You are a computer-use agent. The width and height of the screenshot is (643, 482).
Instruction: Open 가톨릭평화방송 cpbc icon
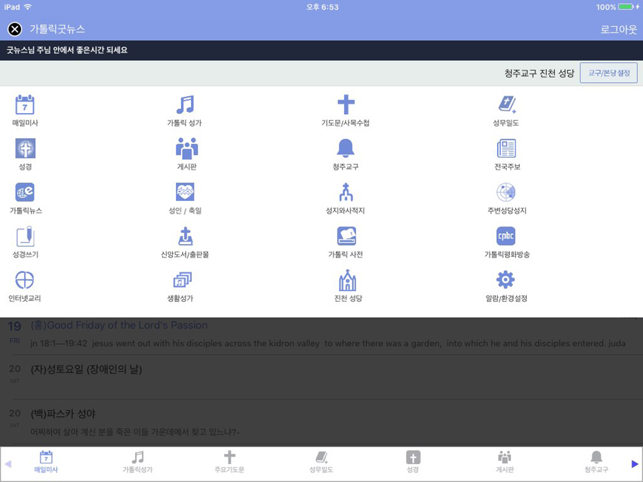pos(506,236)
